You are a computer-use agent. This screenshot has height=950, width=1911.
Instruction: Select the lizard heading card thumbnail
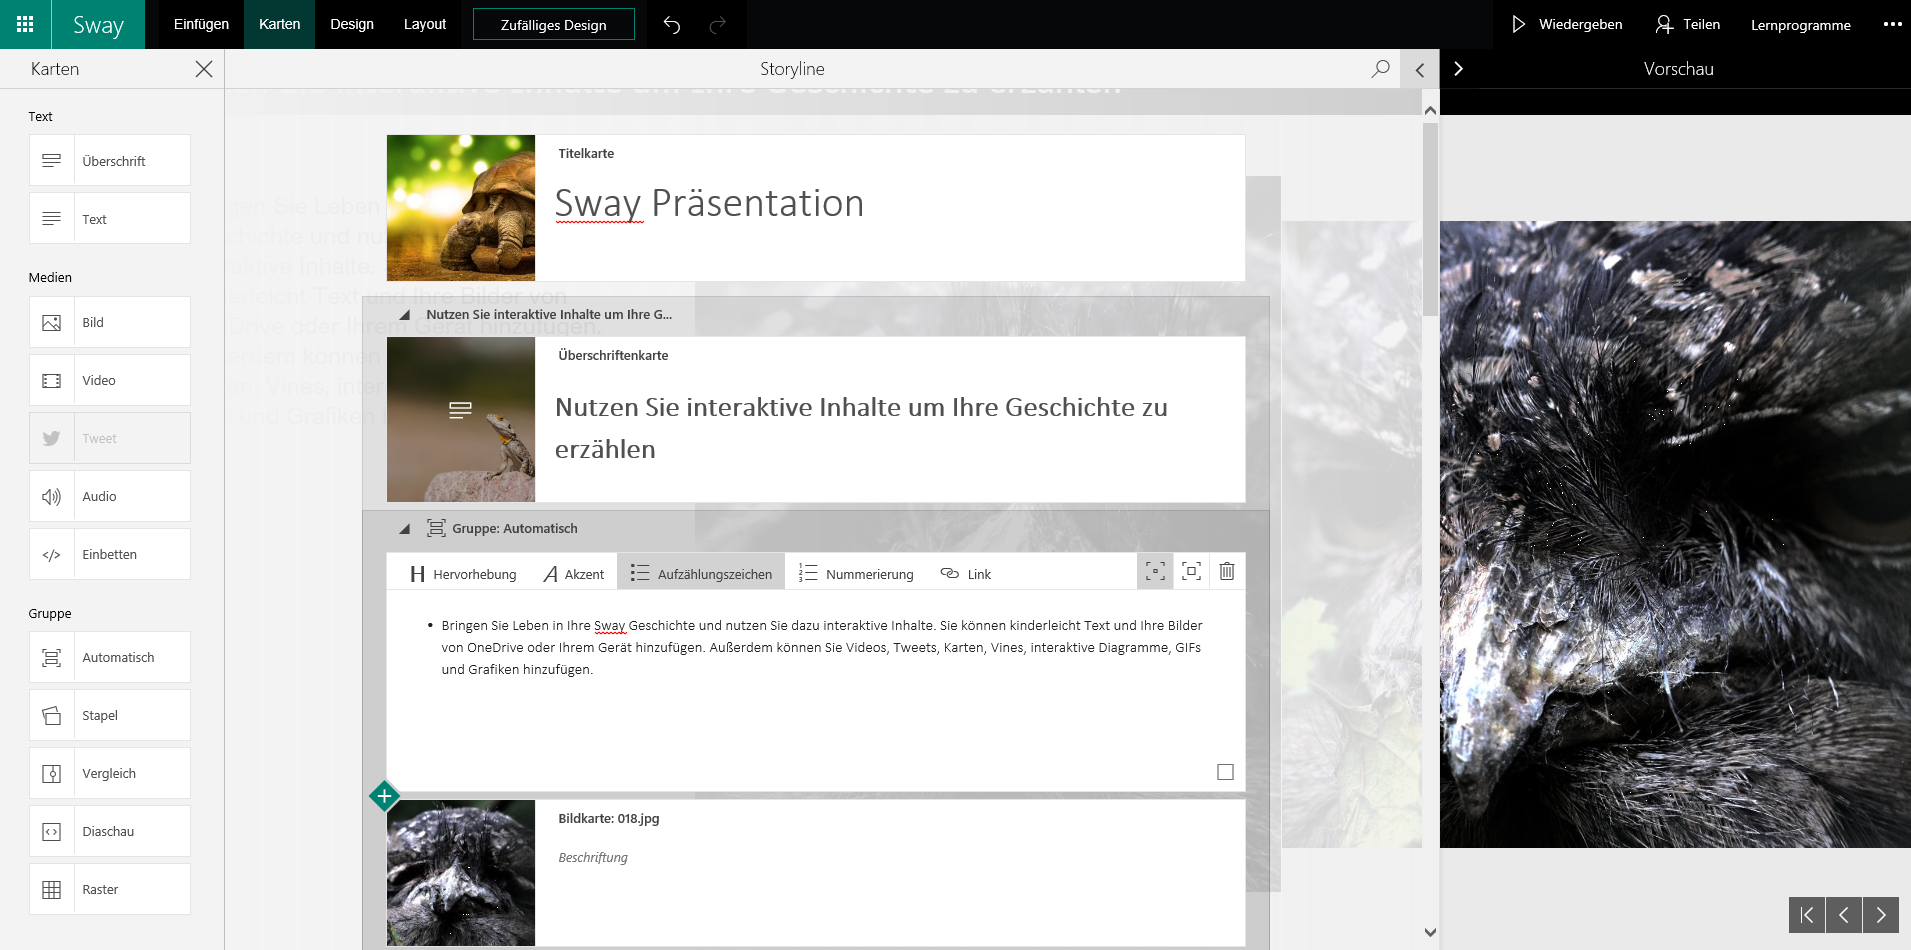tap(461, 419)
